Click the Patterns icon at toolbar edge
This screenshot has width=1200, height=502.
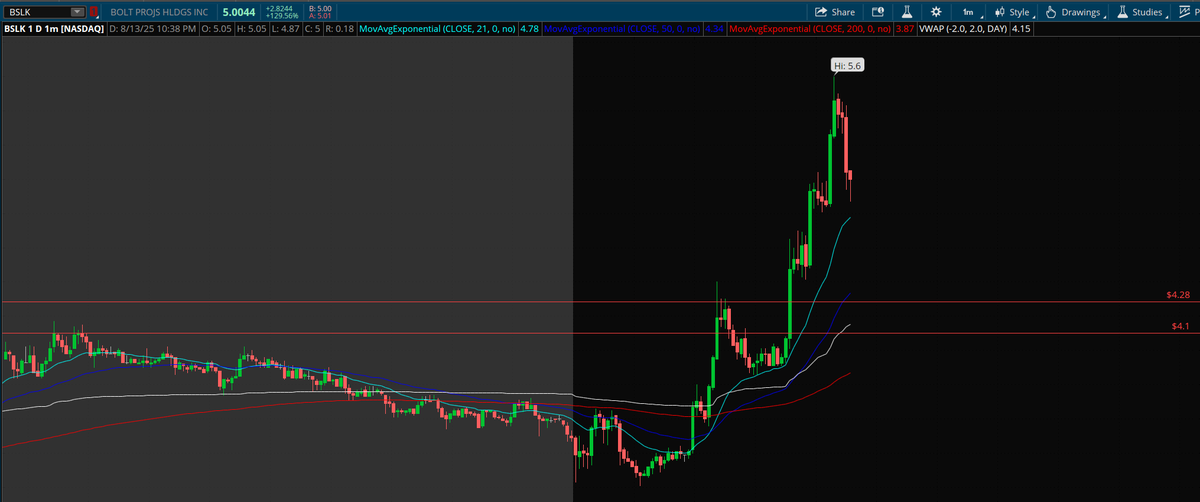1185,12
